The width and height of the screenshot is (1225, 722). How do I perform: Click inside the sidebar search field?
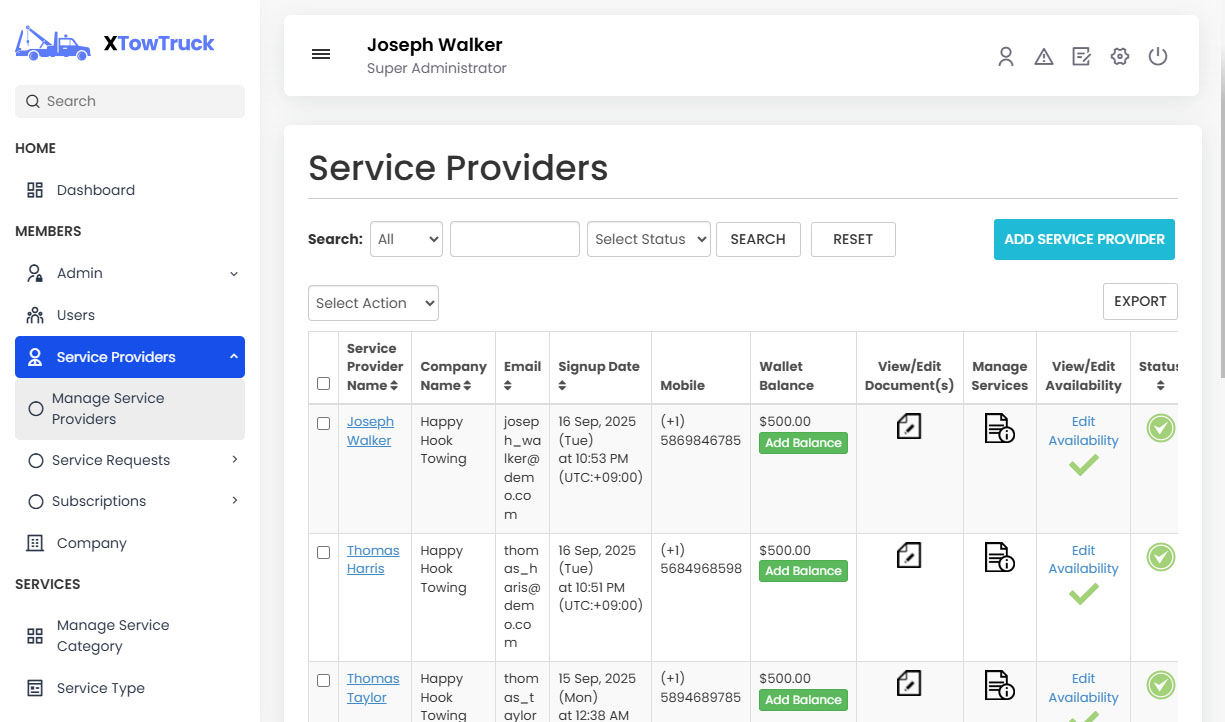tap(129, 101)
